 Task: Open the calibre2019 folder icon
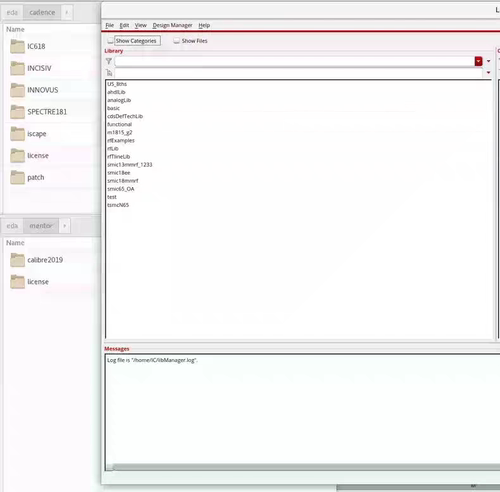[17, 260]
